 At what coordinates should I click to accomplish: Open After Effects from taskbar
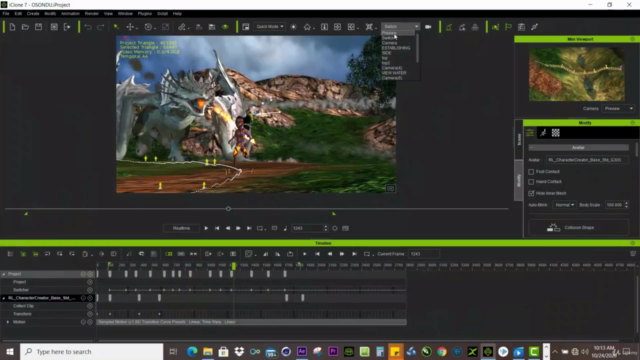tap(302, 351)
